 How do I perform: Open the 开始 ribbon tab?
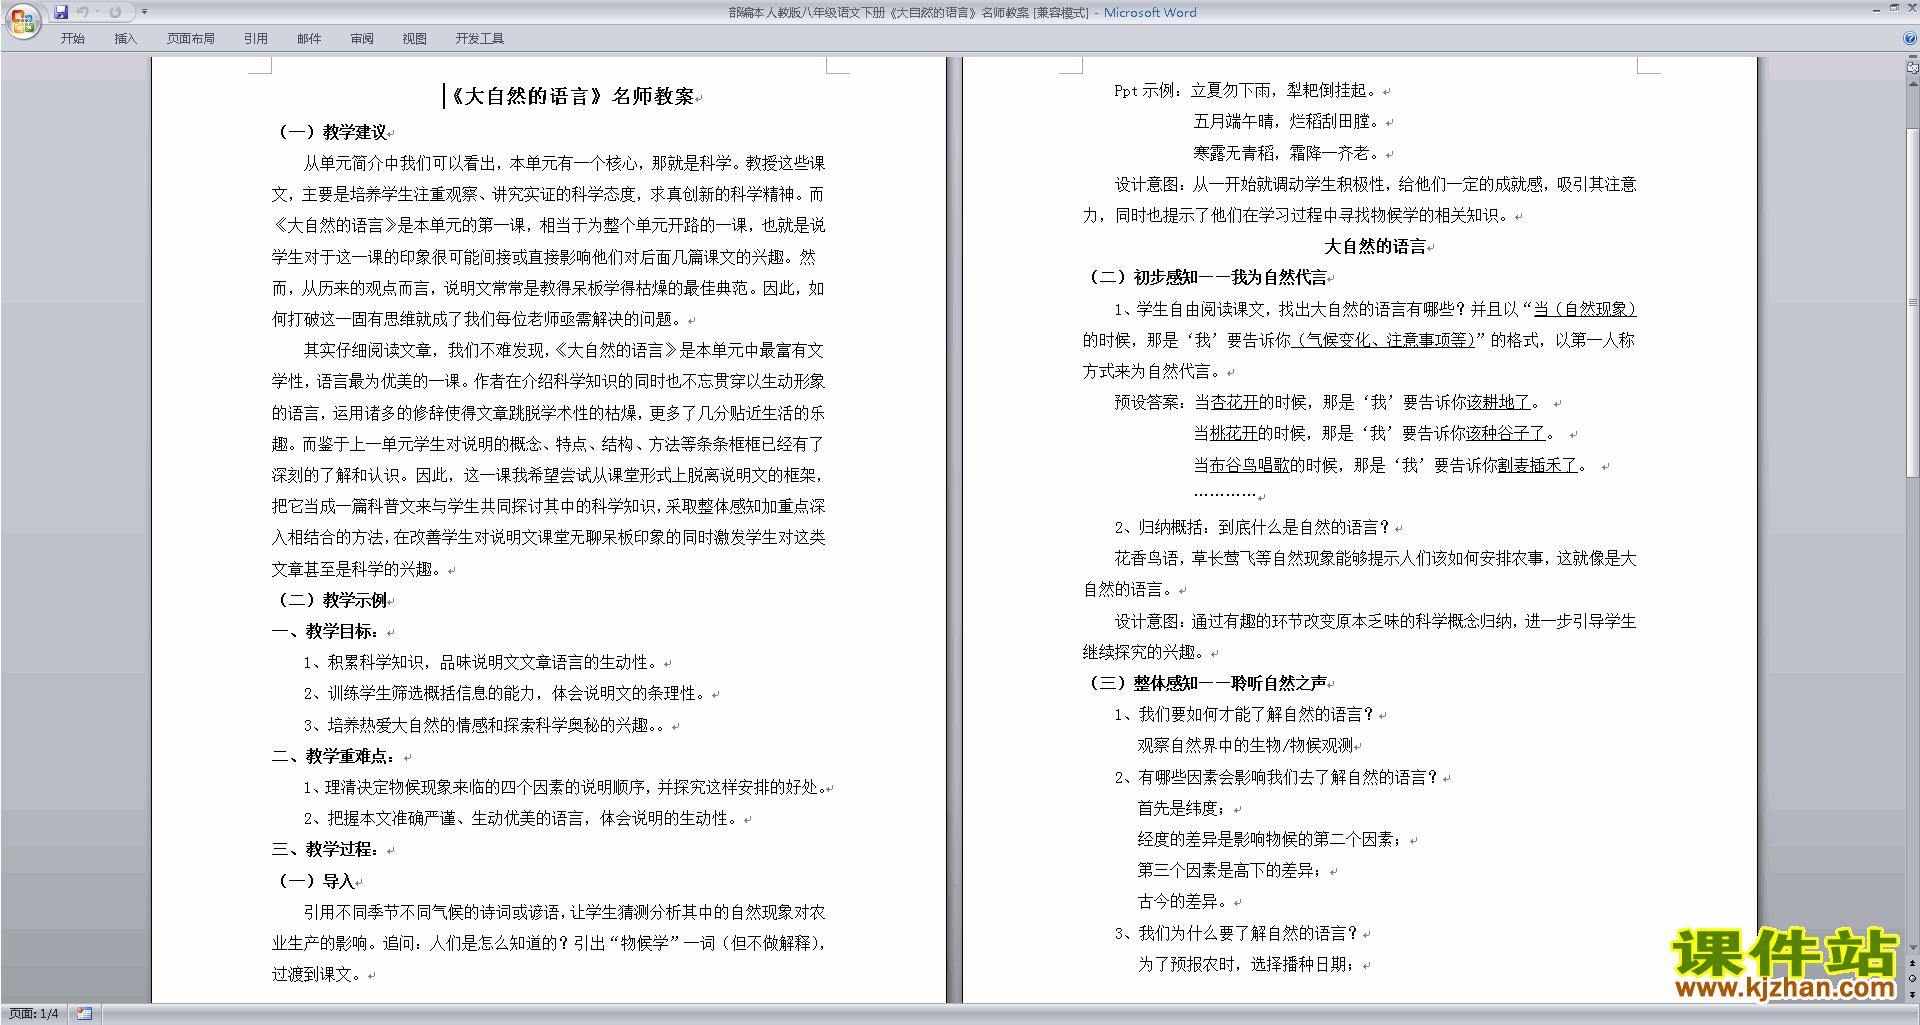pyautogui.click(x=72, y=39)
